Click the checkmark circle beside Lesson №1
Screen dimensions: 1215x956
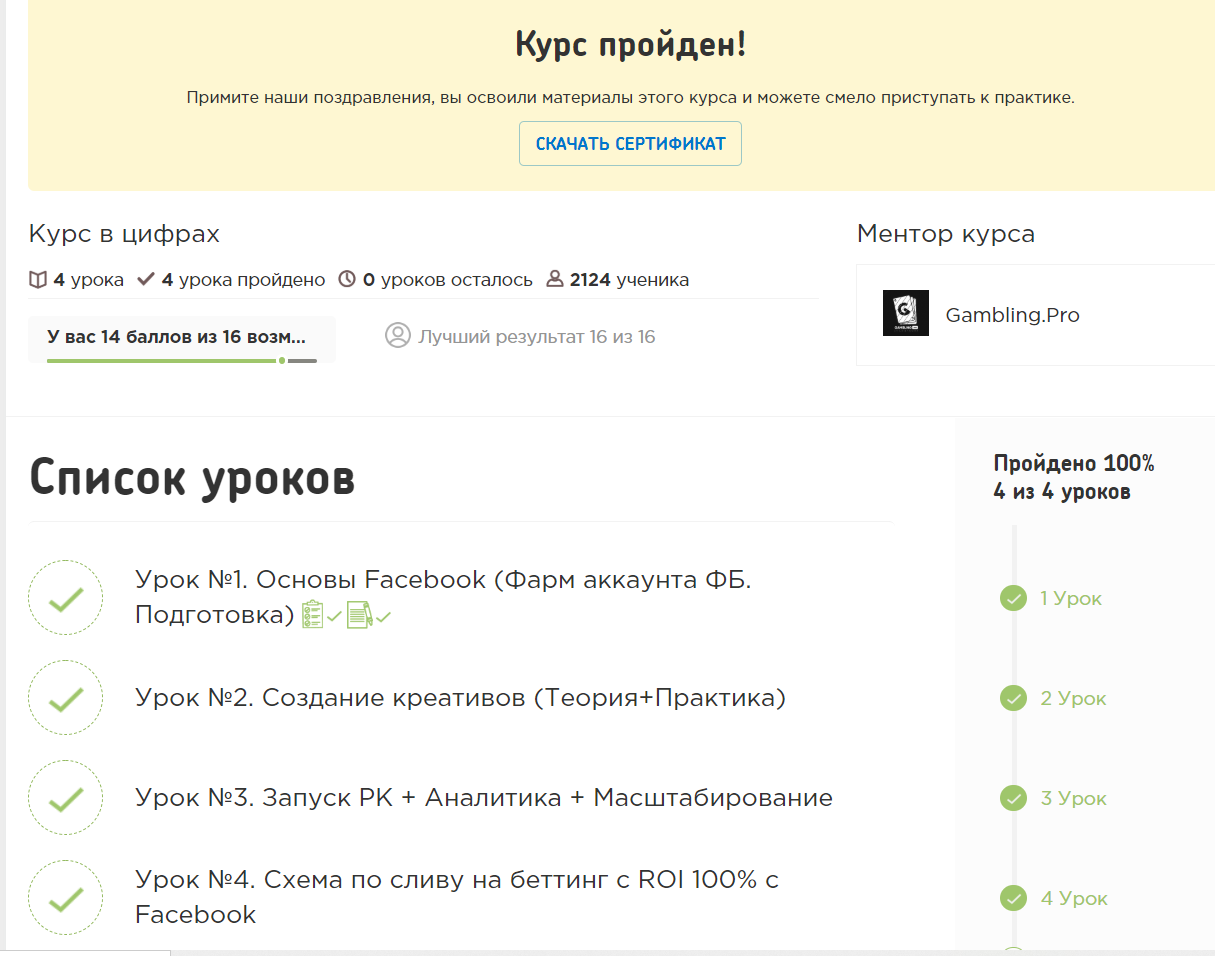(65, 598)
